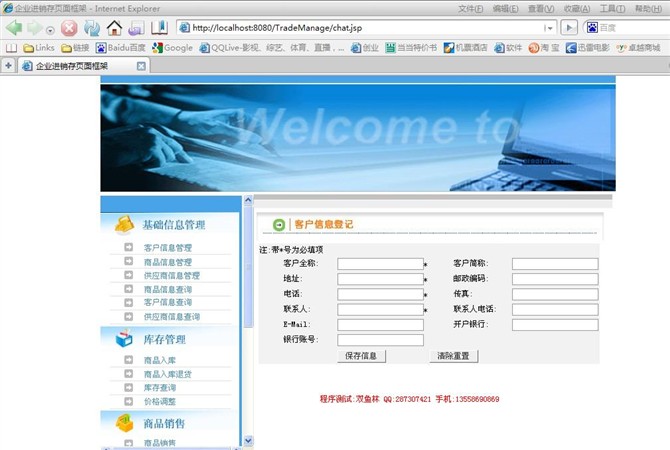Open the 软件 bookmark

[508, 48]
